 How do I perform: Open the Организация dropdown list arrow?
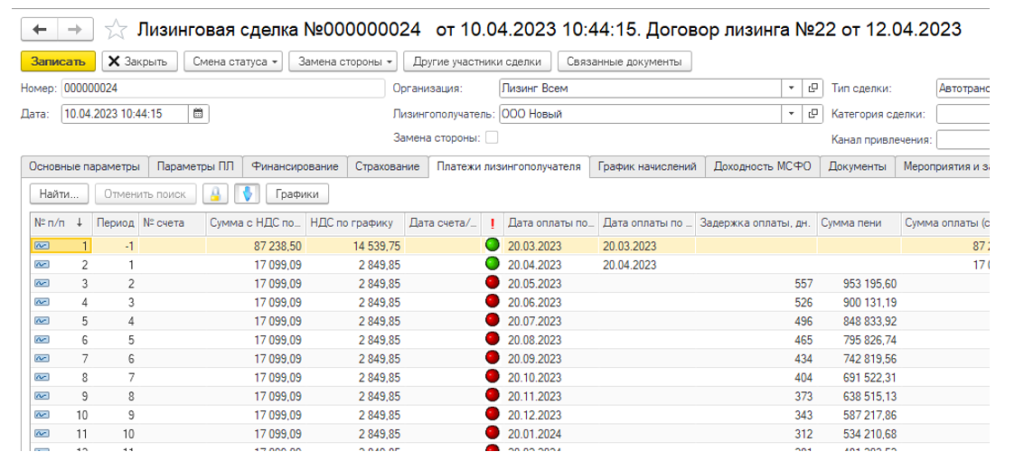(791, 88)
